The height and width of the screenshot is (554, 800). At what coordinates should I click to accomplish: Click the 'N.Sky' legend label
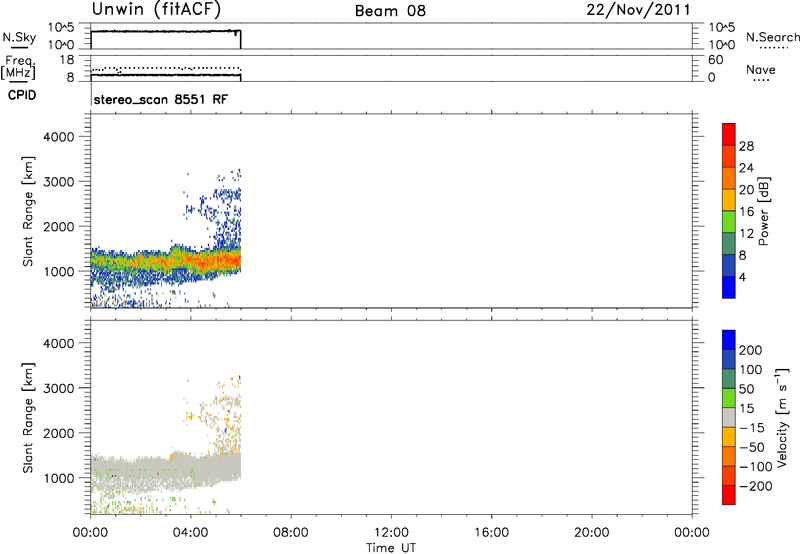[19, 37]
